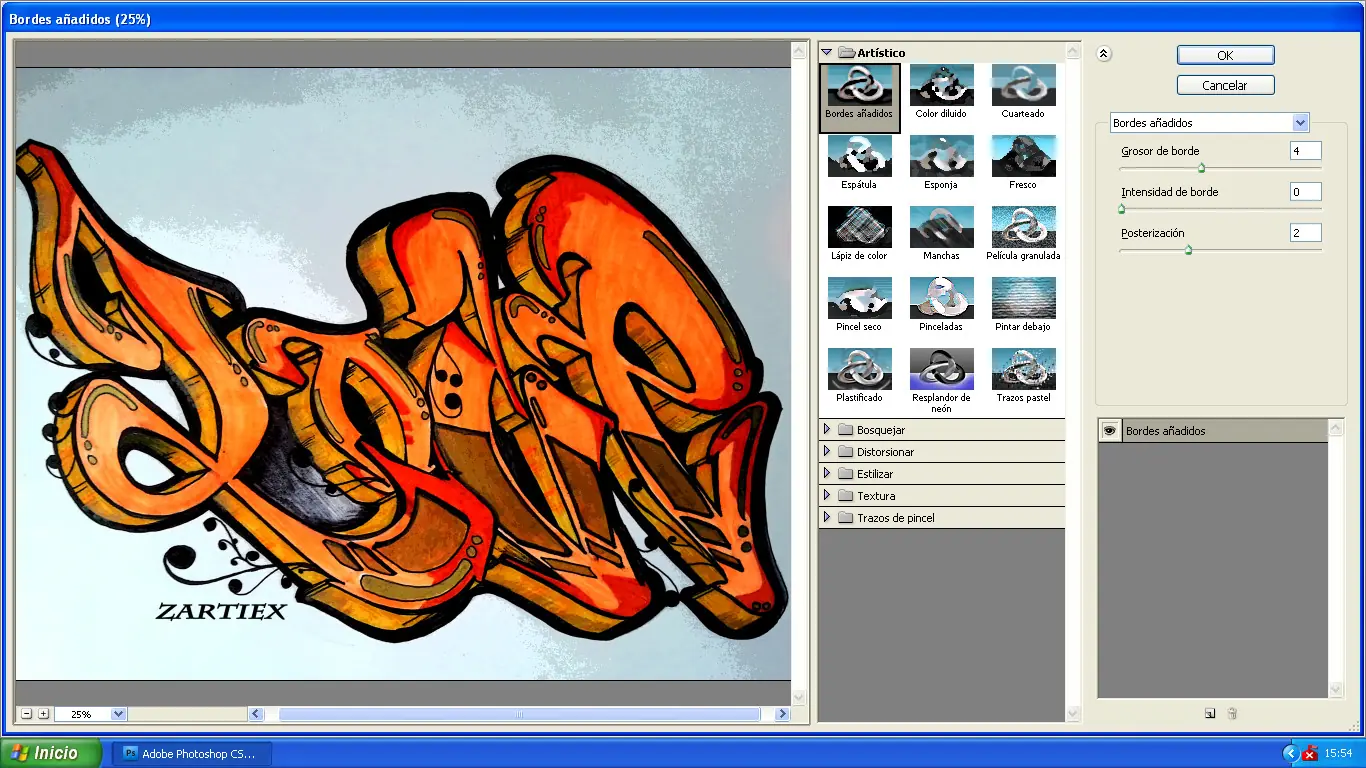The width and height of the screenshot is (1366, 768).
Task: Delete the effect layer with trash icon
Action: pos(1232,714)
